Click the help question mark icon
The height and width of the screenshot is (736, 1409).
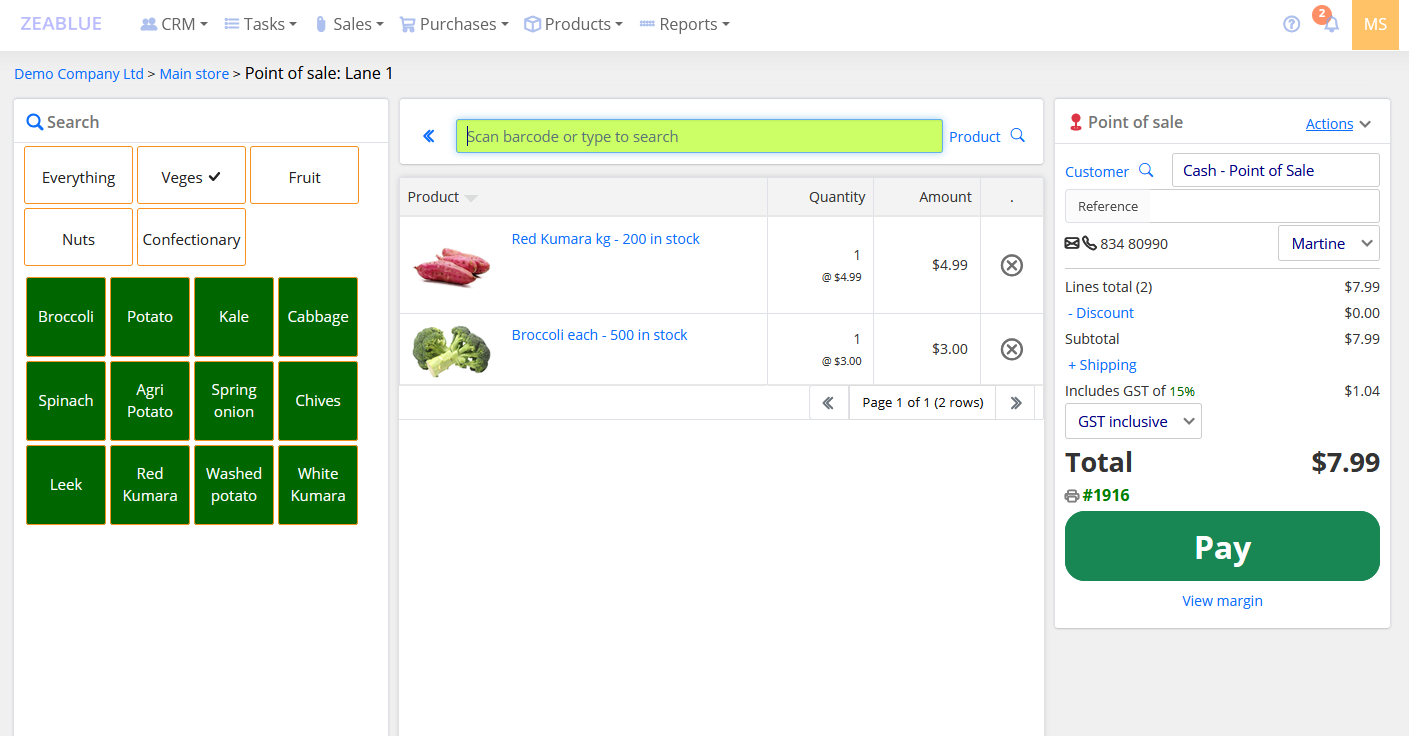(x=1291, y=24)
